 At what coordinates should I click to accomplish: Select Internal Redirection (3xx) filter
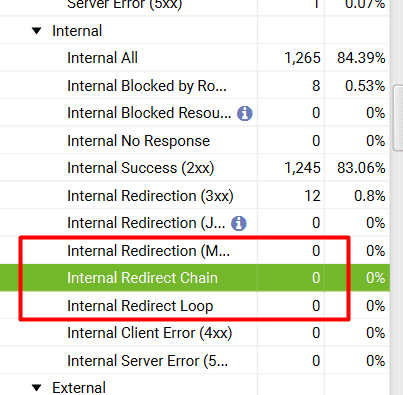coord(195,196)
